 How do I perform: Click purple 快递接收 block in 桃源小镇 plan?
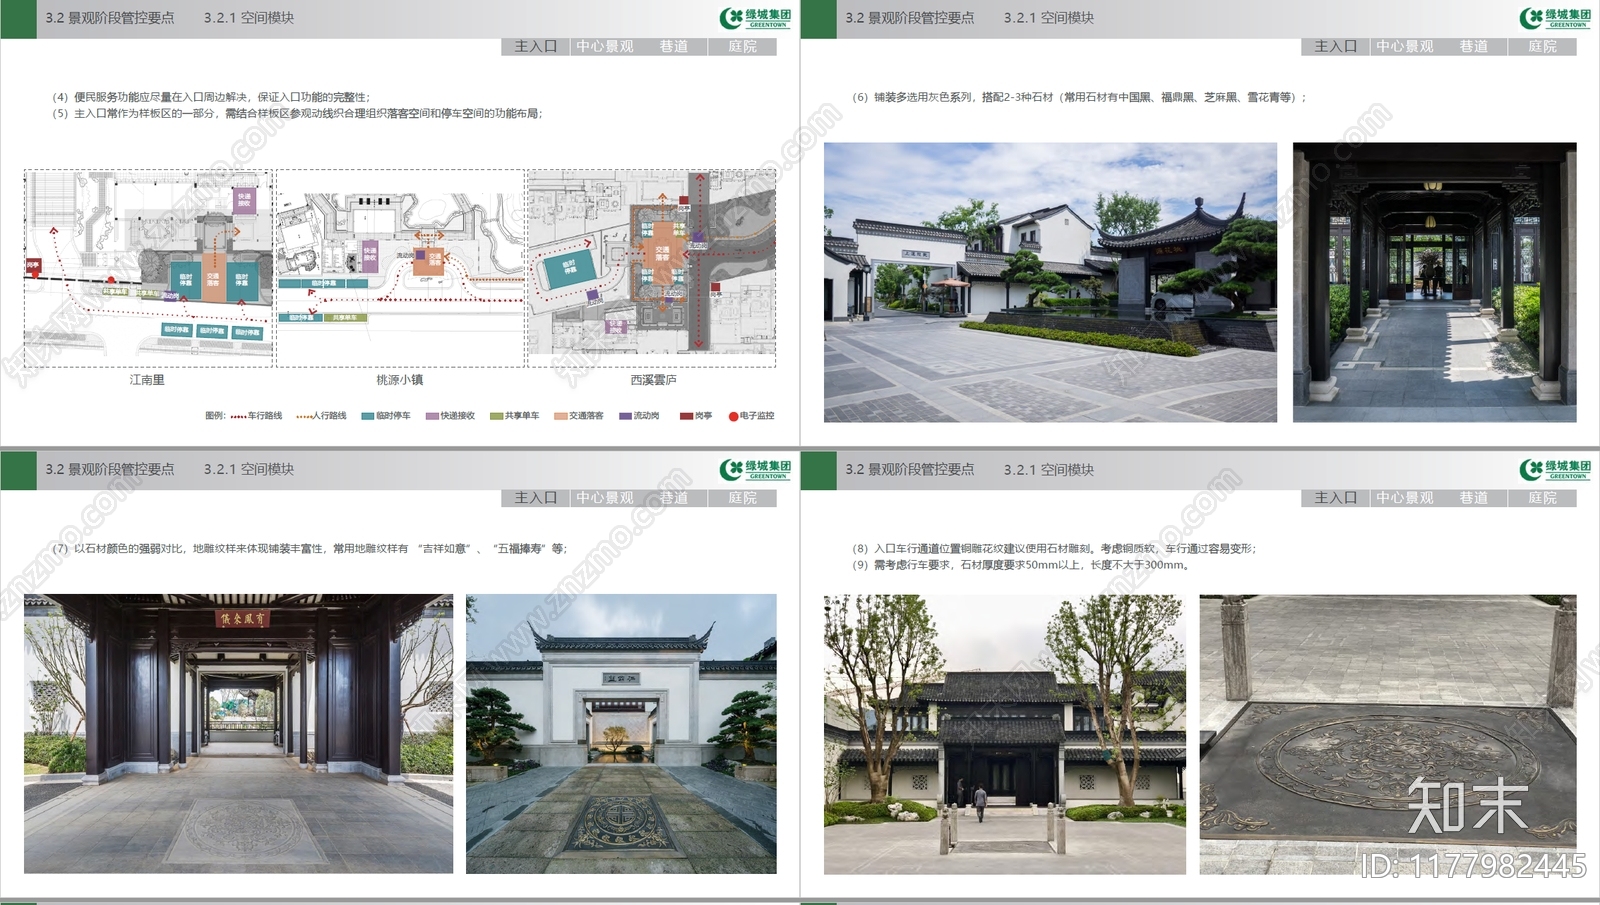[x=370, y=255]
